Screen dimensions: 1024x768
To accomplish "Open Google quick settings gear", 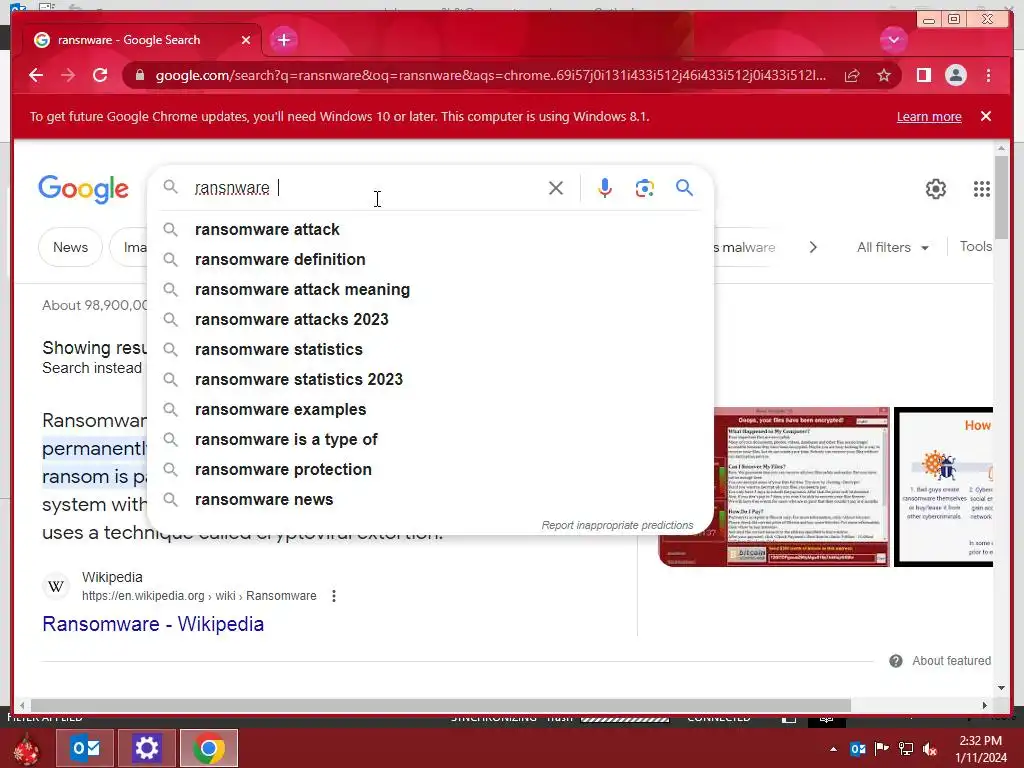I will tap(936, 189).
